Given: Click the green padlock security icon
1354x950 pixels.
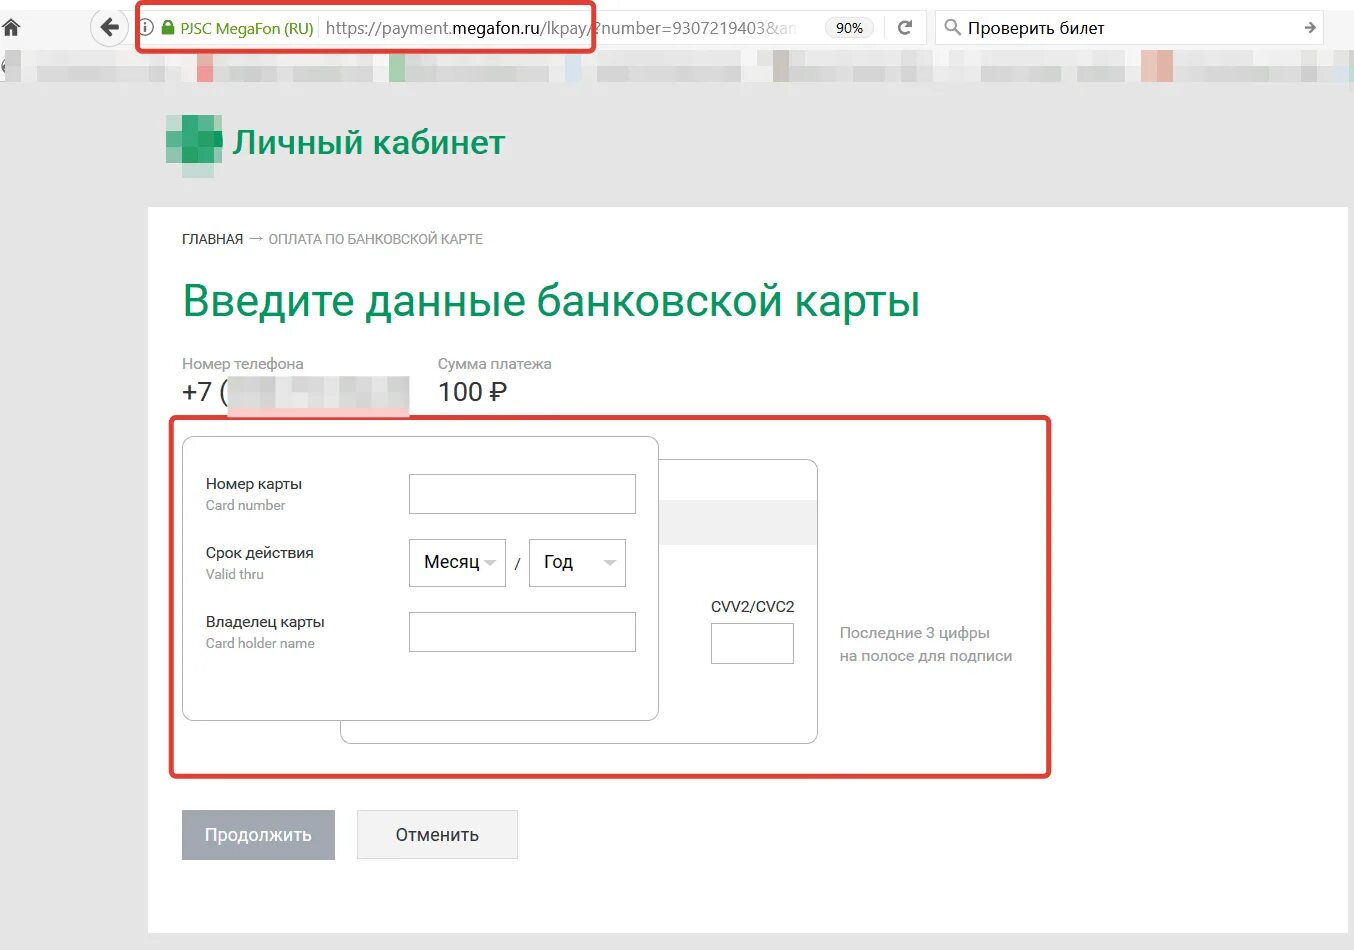Looking at the screenshot, I should point(166,27).
